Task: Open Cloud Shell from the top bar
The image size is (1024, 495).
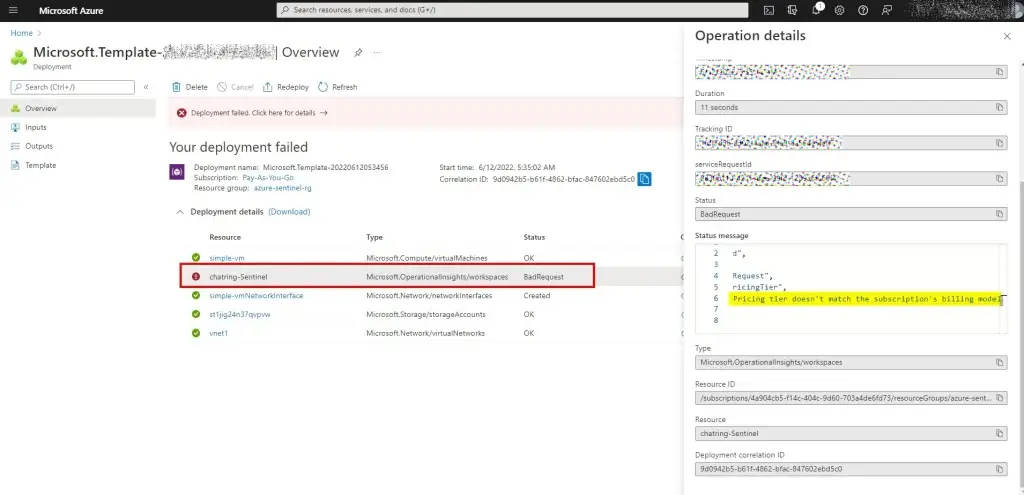Action: (769, 10)
